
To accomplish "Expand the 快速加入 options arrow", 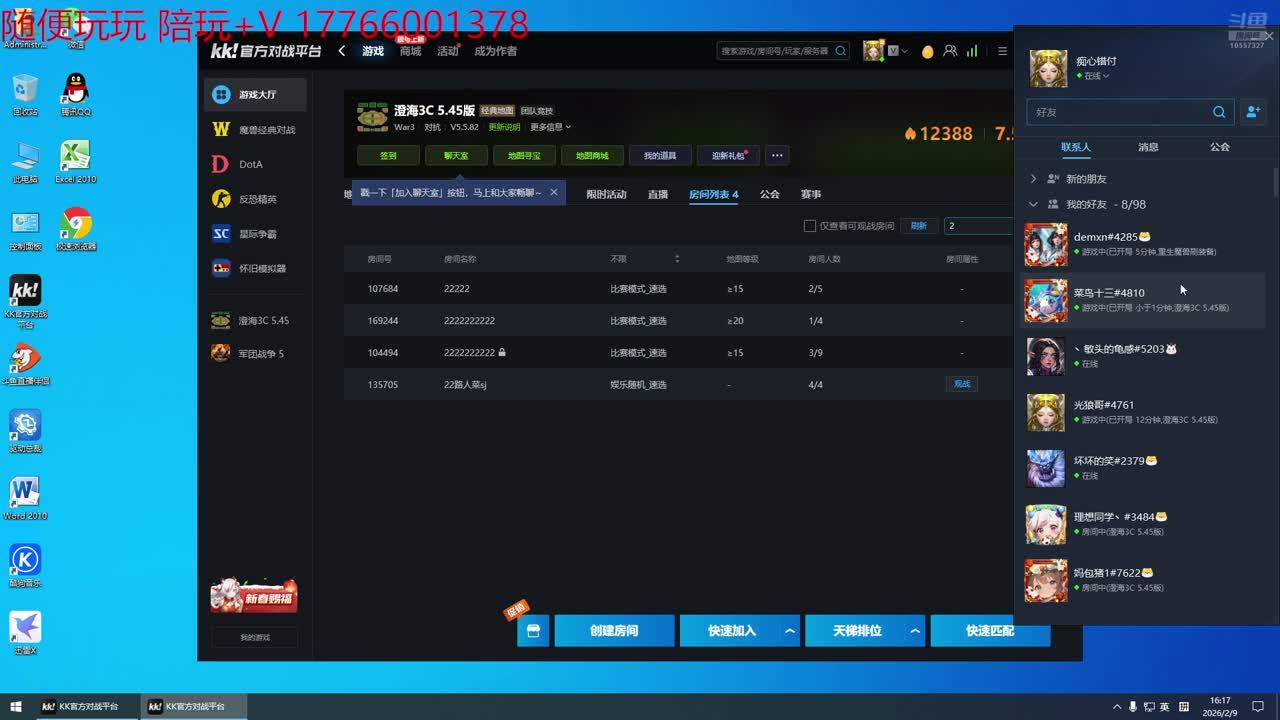I will tap(790, 631).
